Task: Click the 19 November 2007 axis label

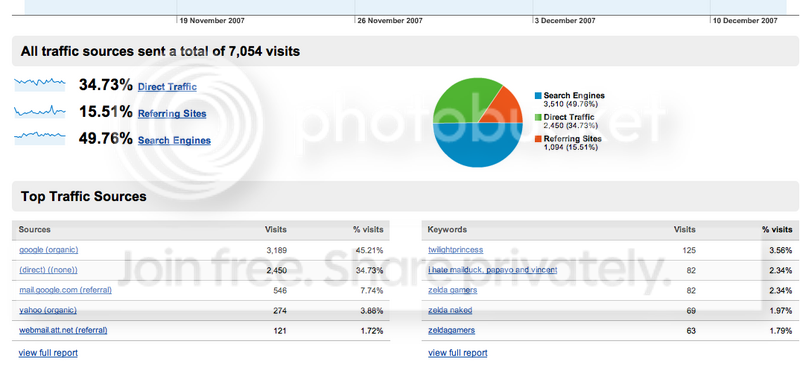Action: point(212,21)
